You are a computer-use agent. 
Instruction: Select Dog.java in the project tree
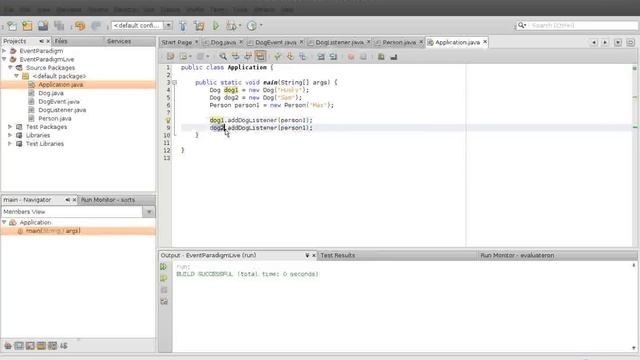[51, 93]
